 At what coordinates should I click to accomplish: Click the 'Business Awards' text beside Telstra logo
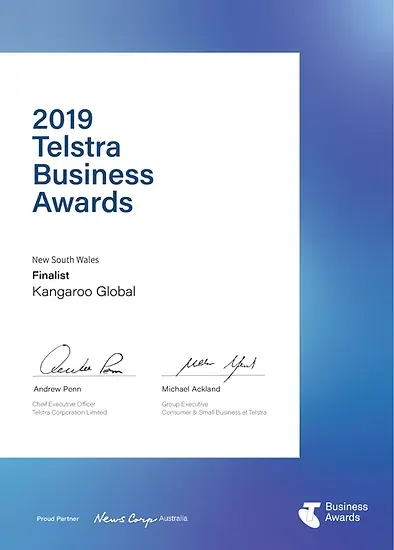[x=346, y=512]
